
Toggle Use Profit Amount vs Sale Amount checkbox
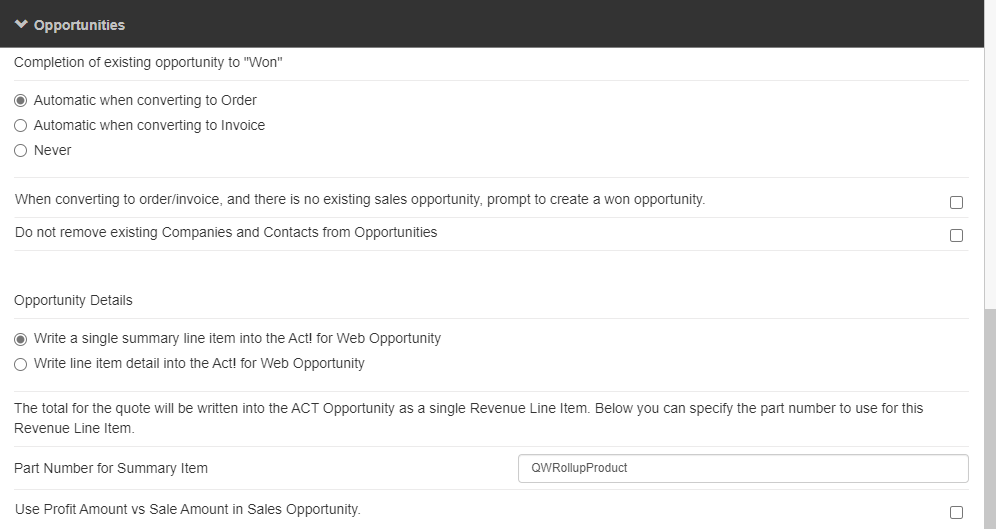956,512
